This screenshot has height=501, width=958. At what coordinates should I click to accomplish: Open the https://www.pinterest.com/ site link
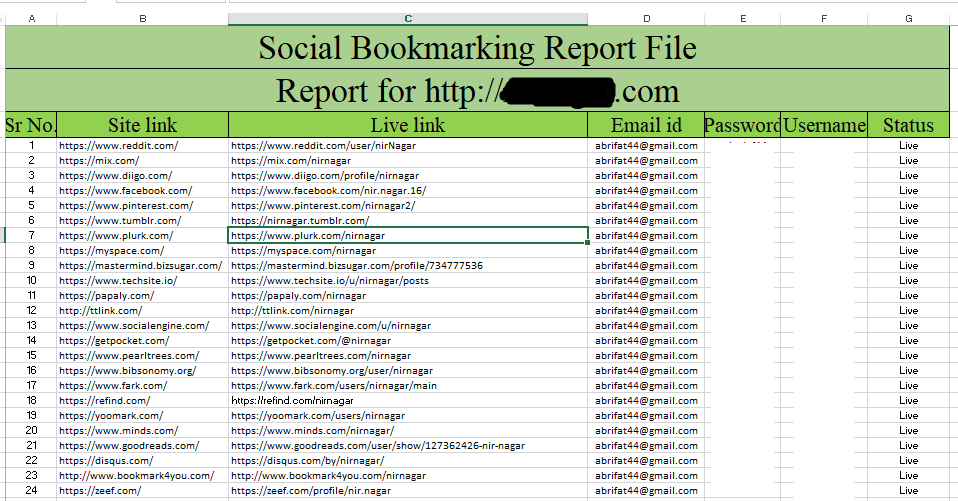click(x=126, y=205)
